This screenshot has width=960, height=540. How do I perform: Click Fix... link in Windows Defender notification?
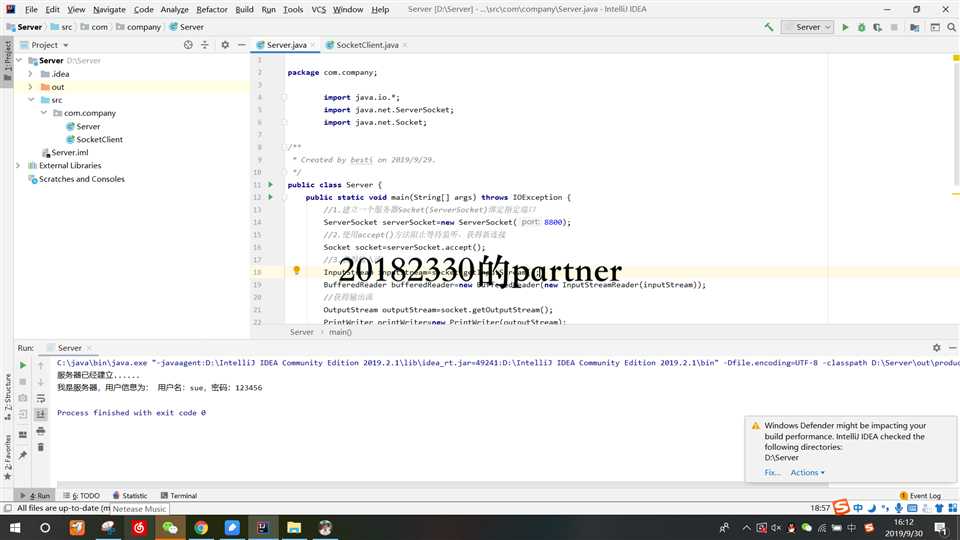(772, 473)
